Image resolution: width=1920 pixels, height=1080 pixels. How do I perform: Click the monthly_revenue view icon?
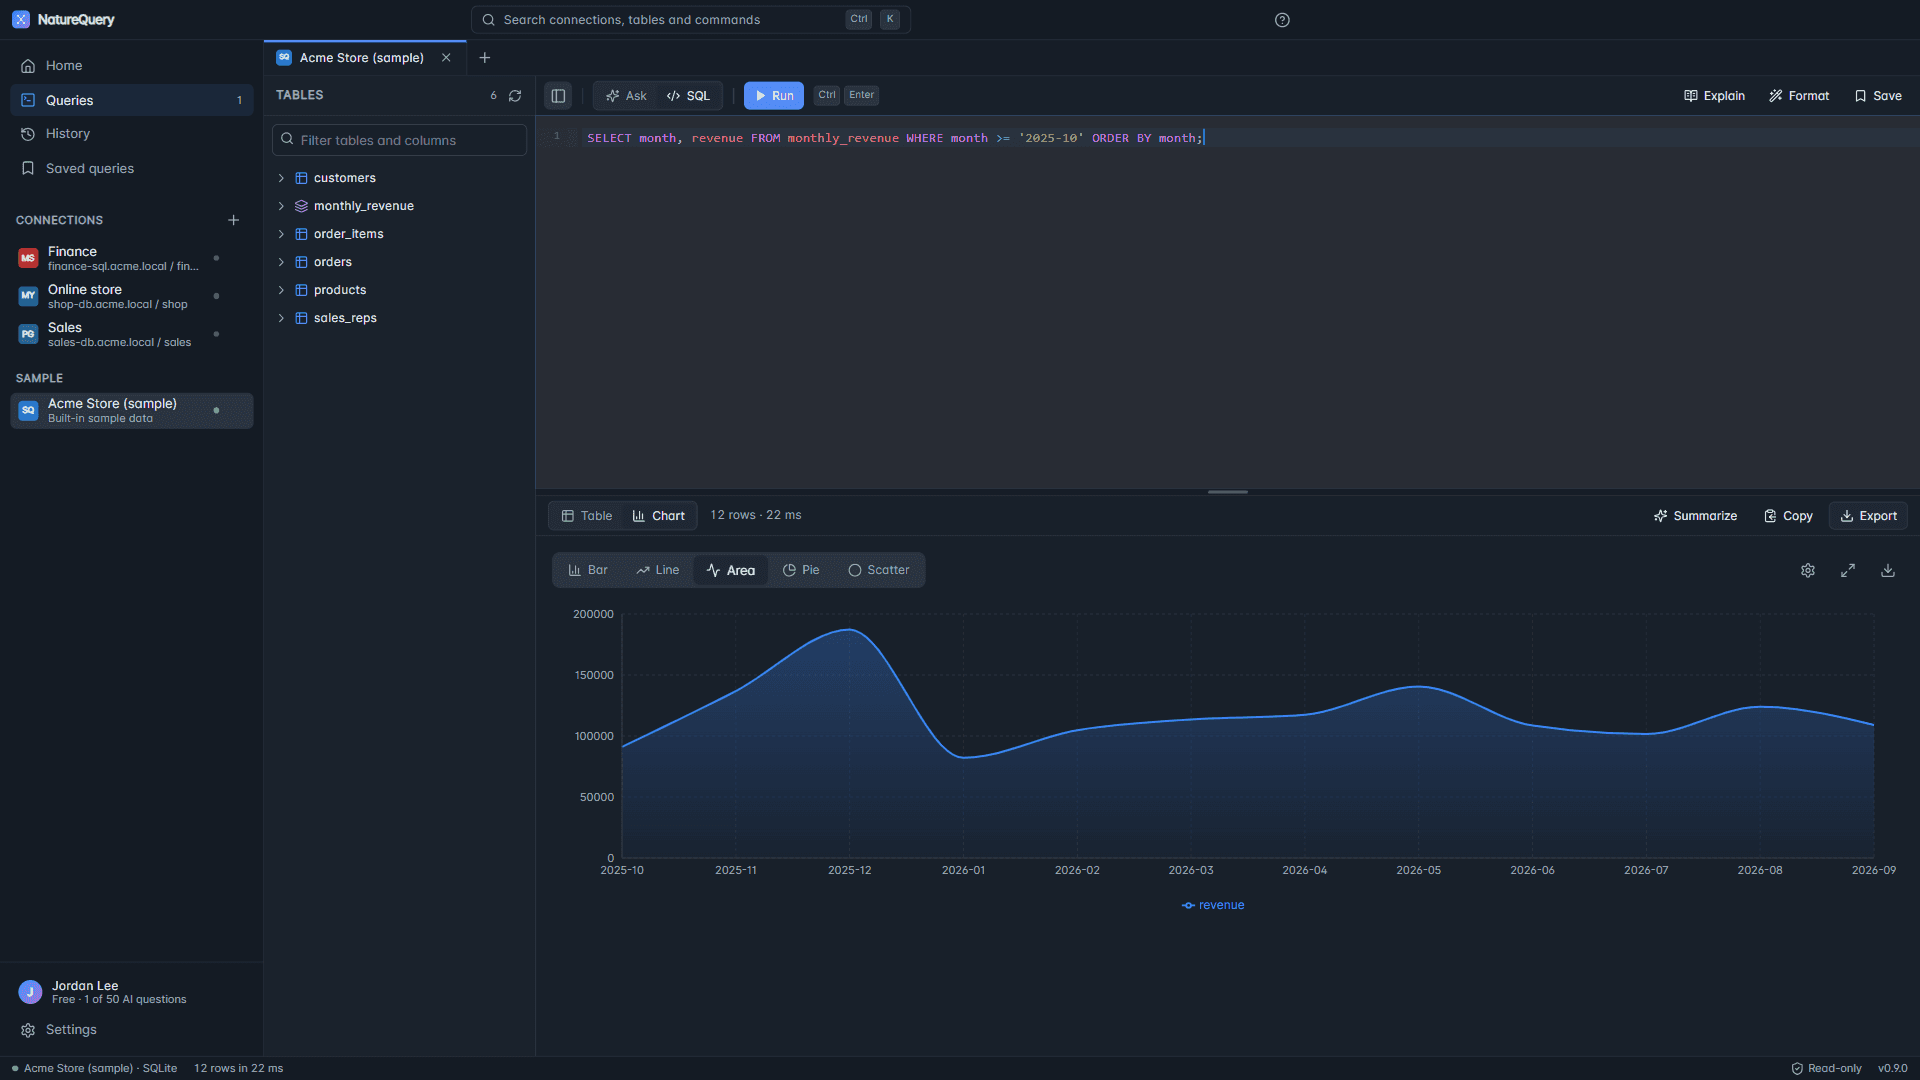click(x=301, y=206)
